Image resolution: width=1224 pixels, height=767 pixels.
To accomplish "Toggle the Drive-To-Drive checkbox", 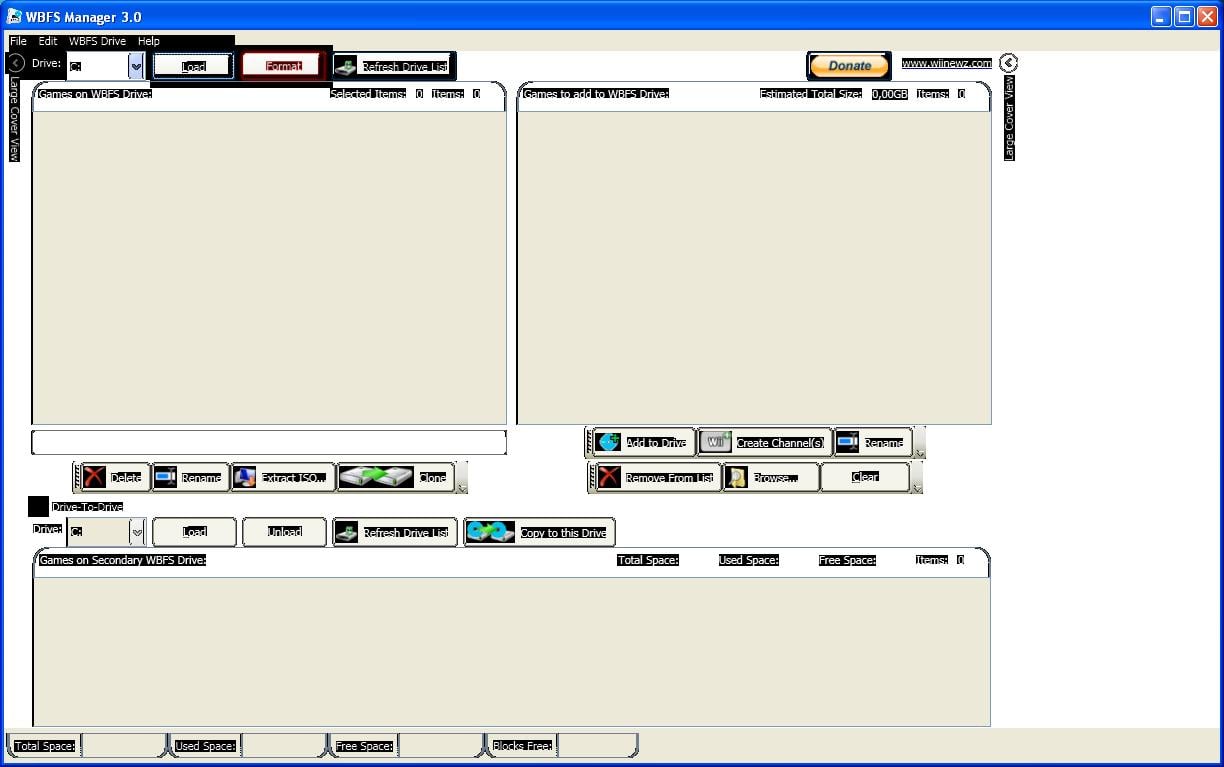I will pyautogui.click(x=38, y=506).
